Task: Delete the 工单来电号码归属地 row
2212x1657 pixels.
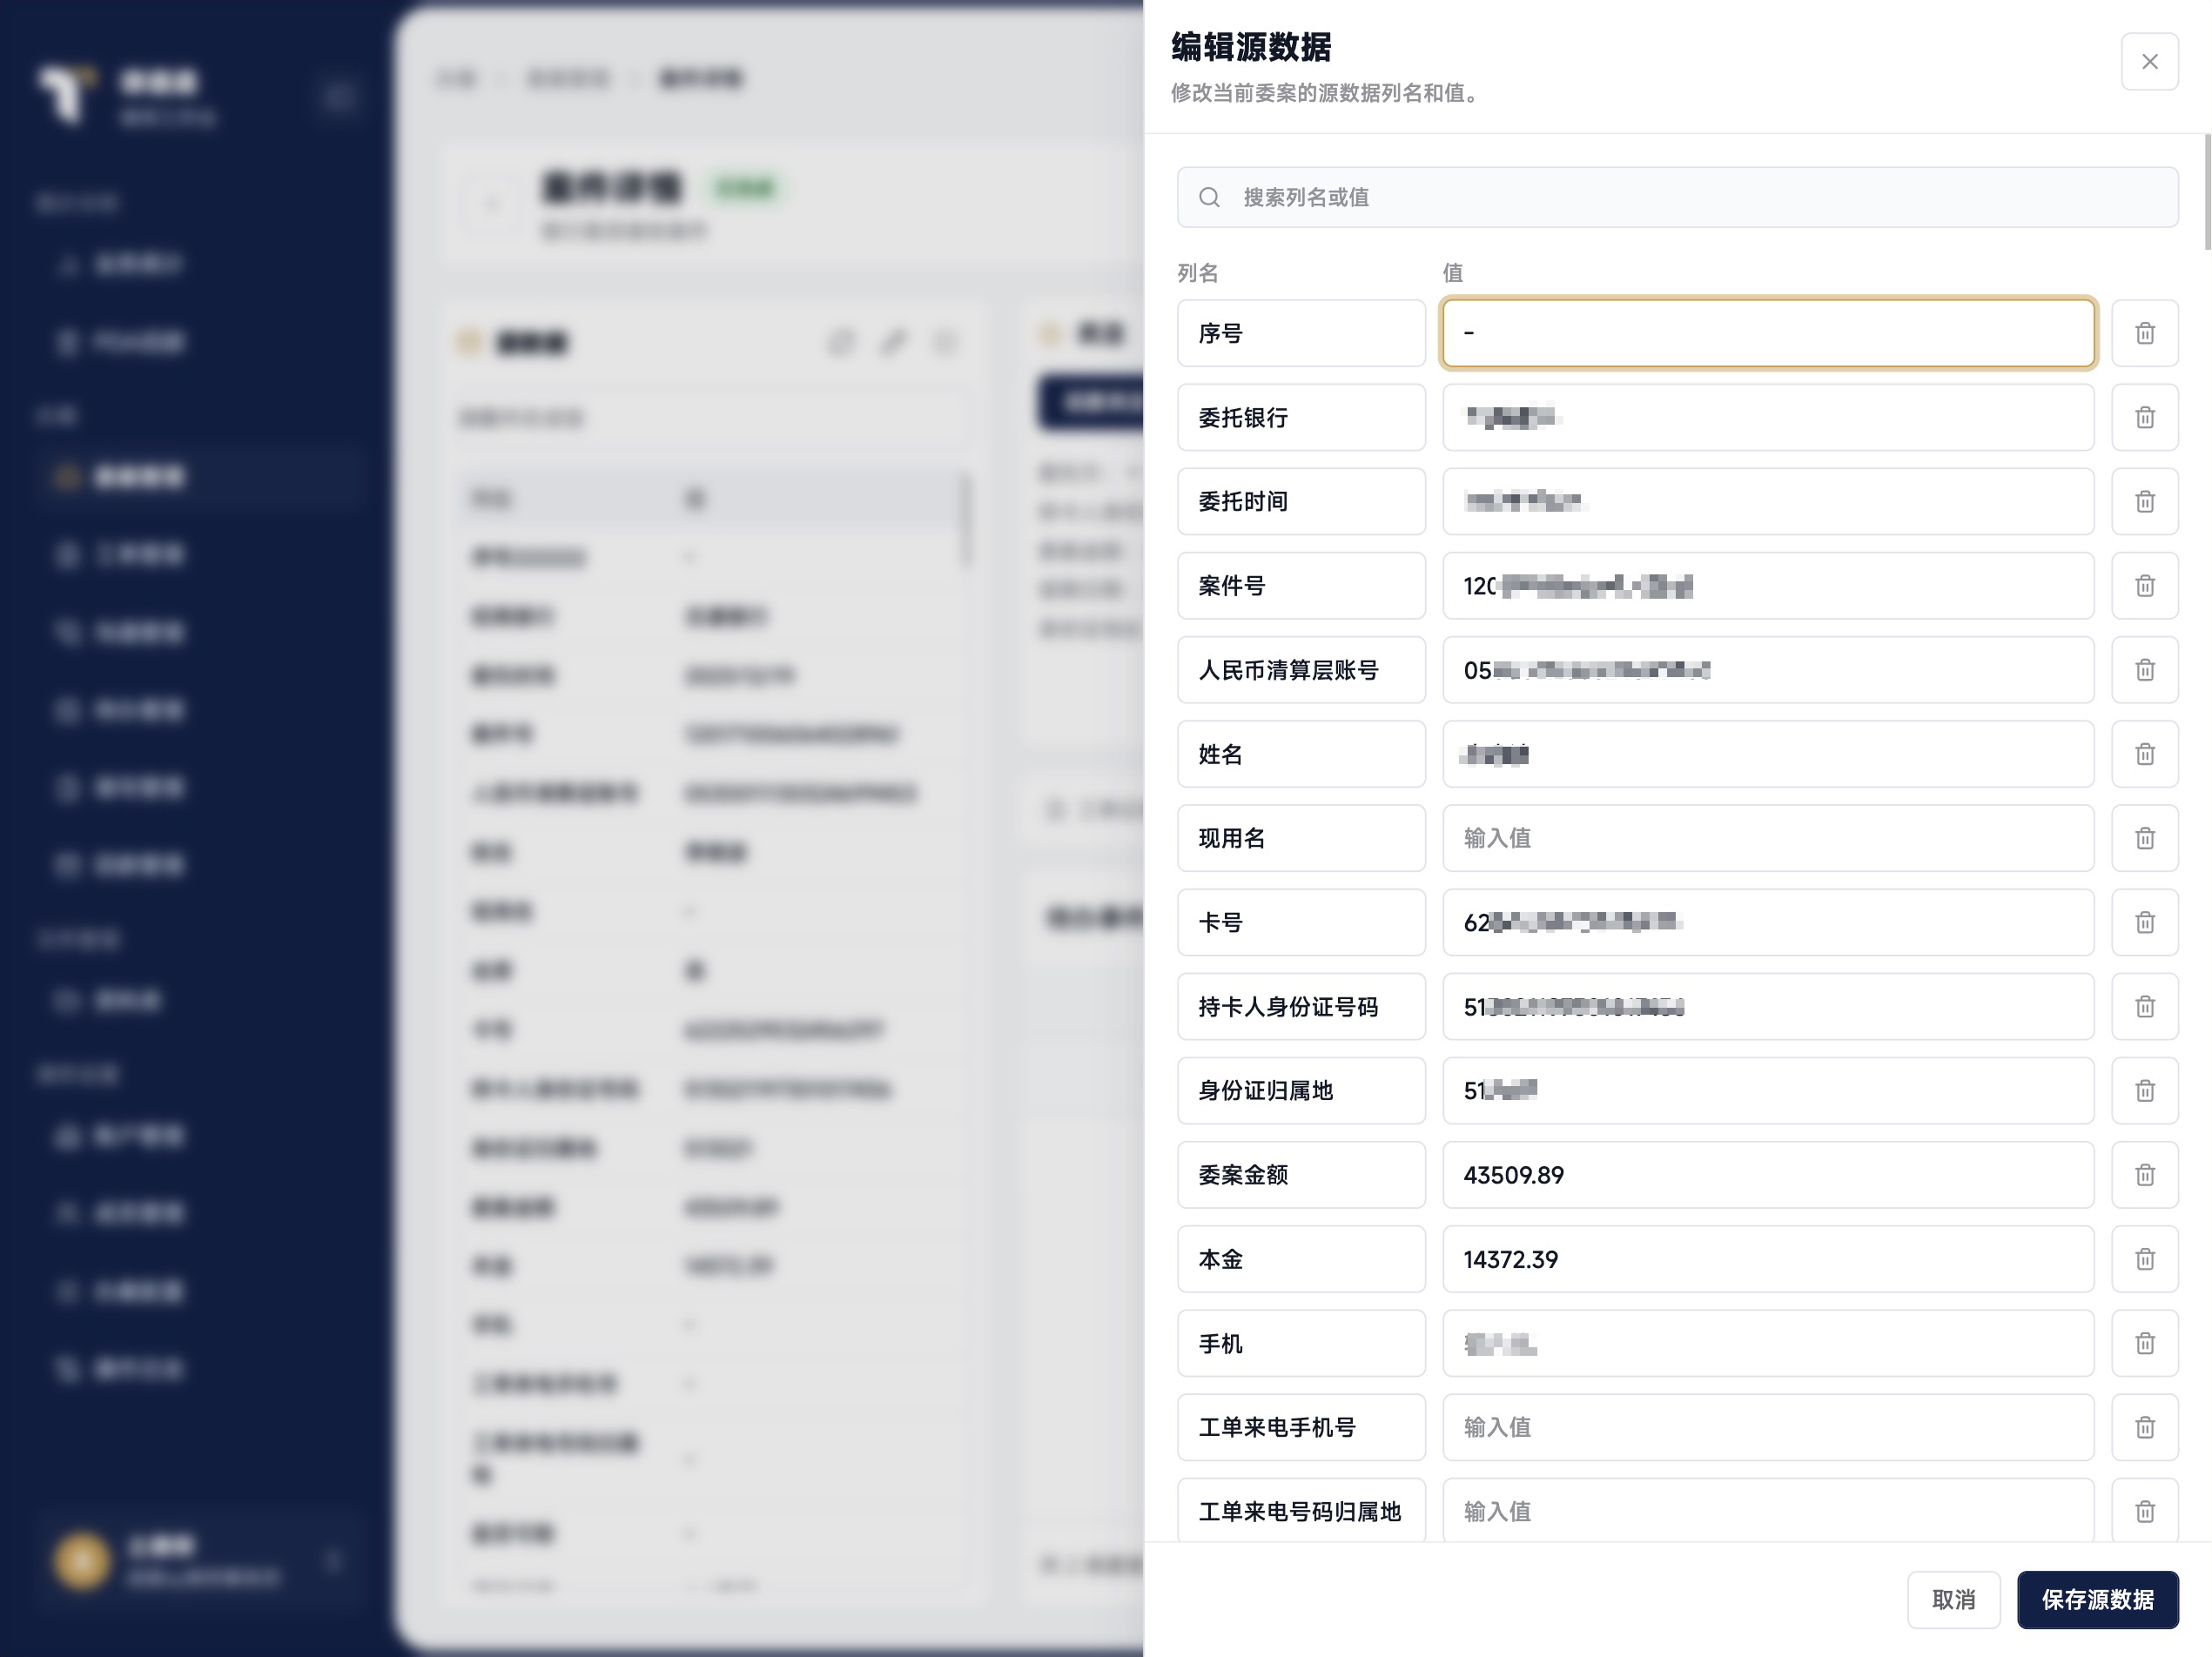Action: 2144,1510
